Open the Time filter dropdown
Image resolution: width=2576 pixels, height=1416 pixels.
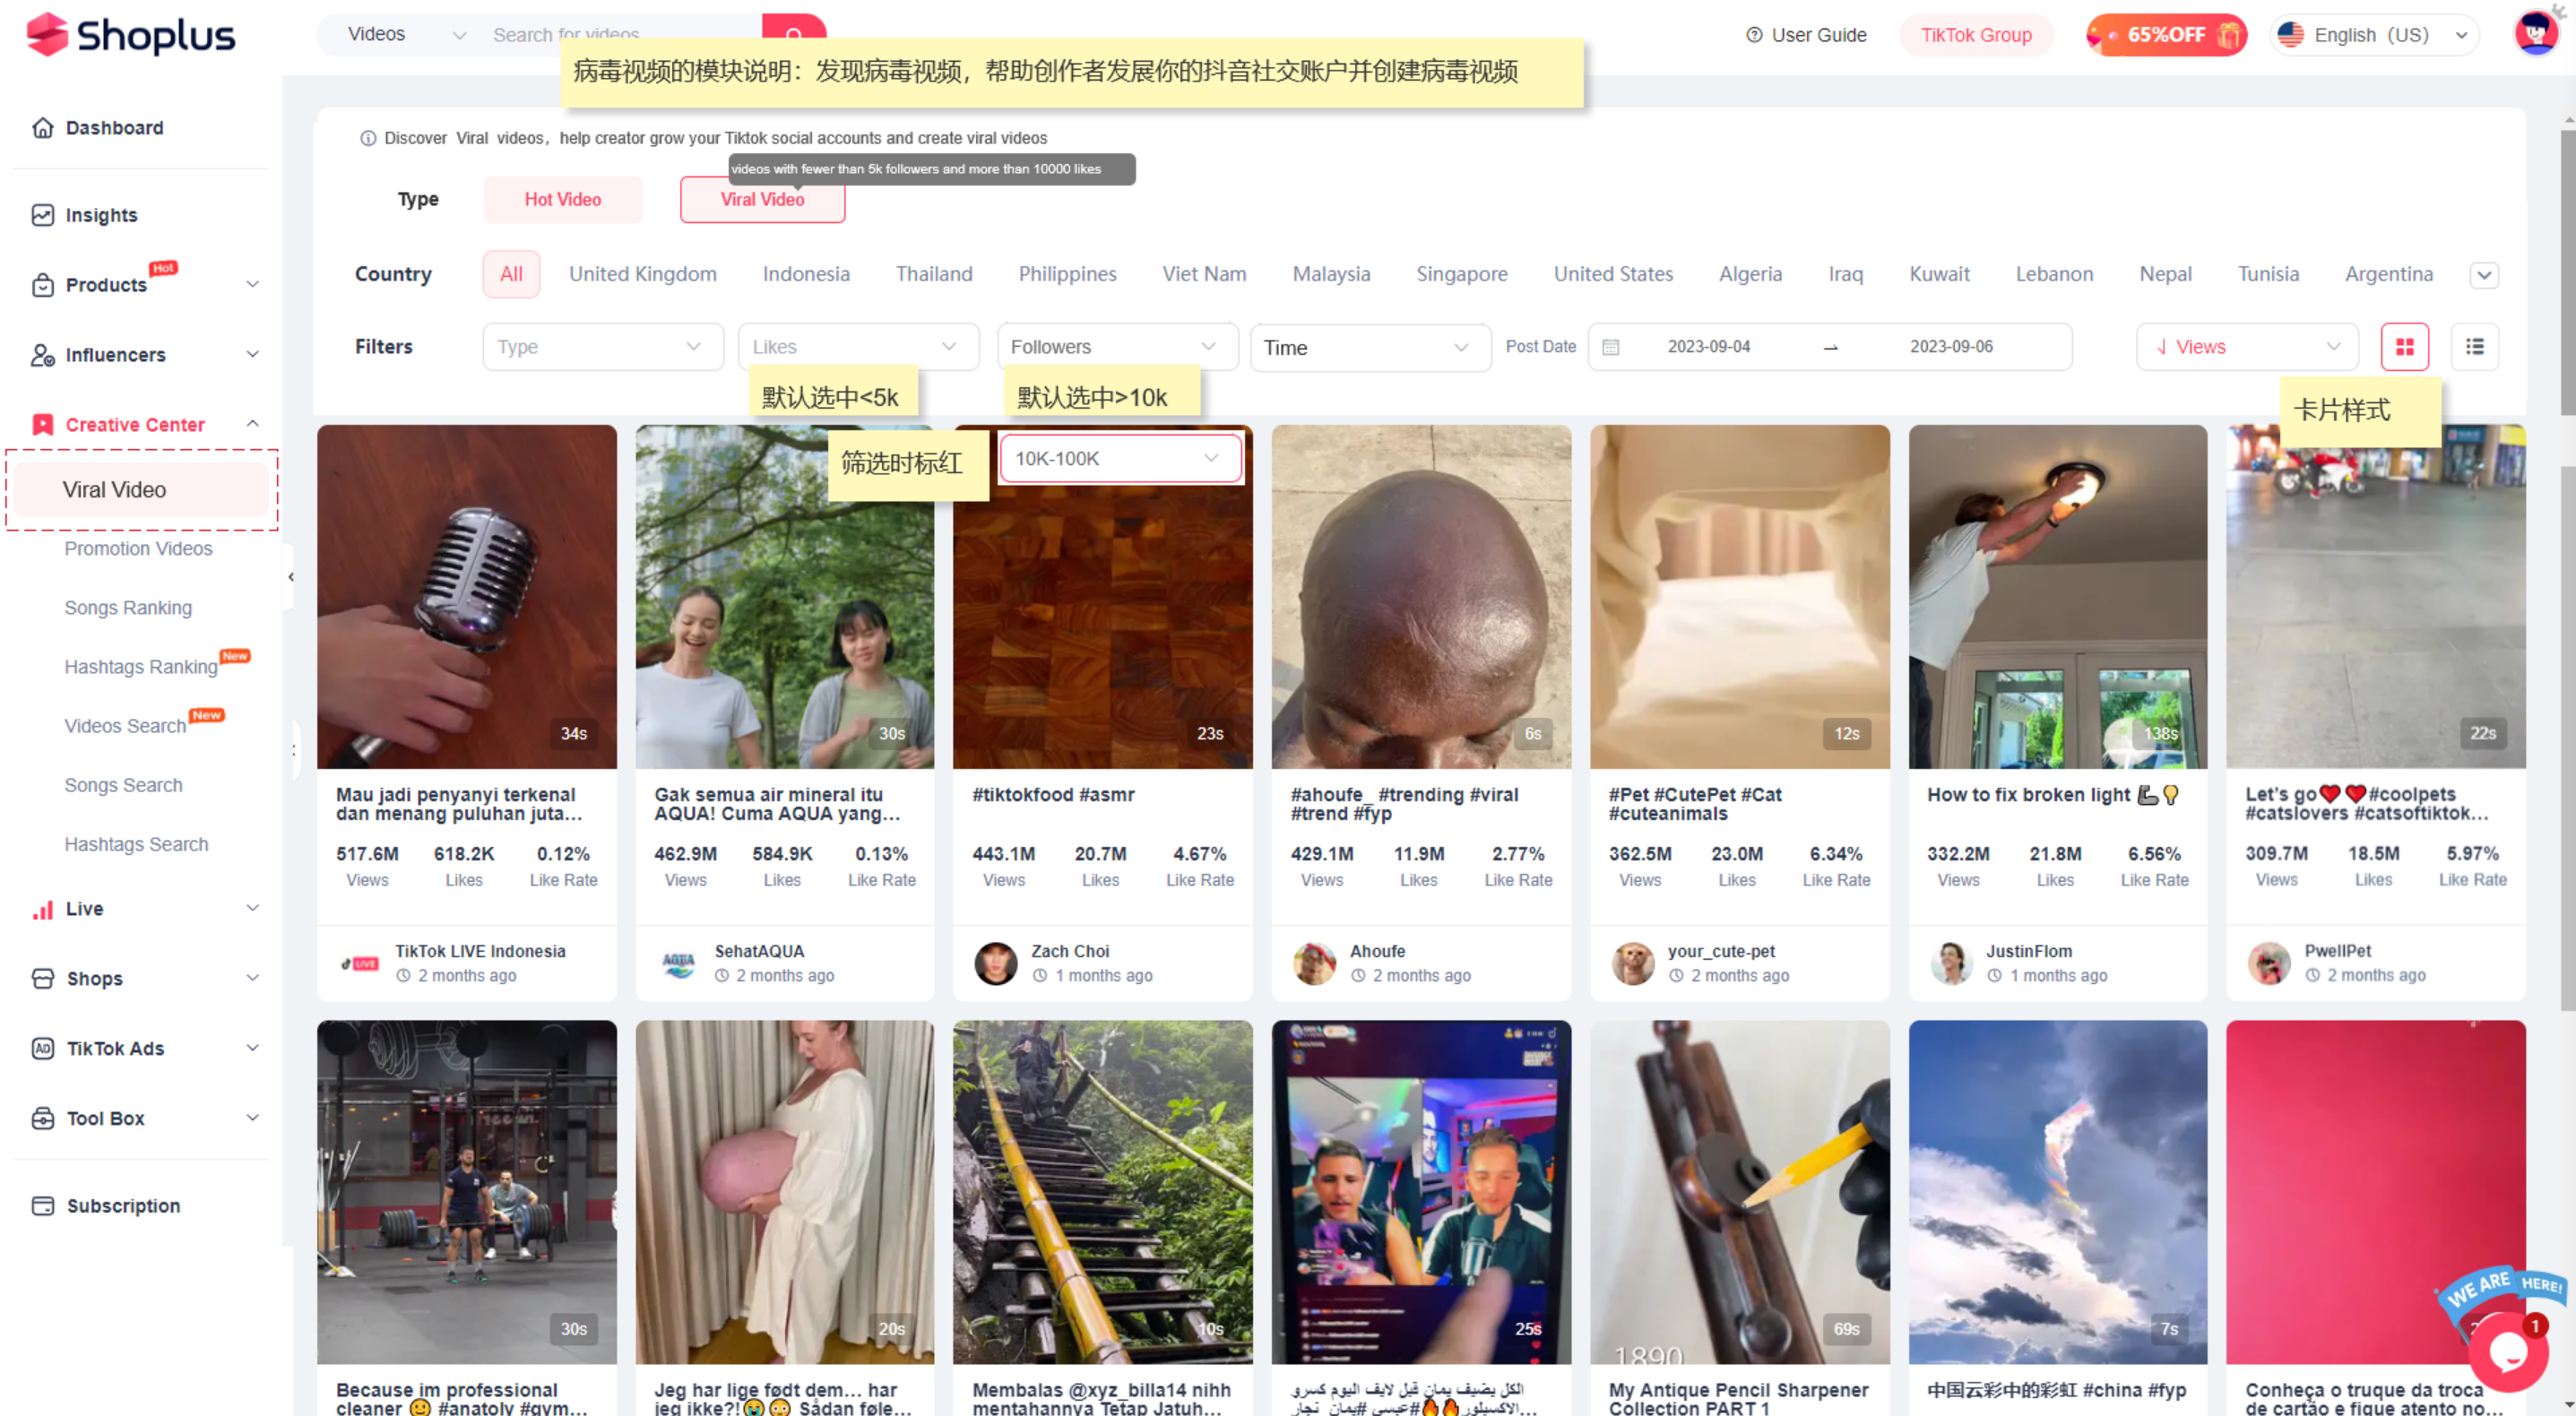[x=1370, y=348]
